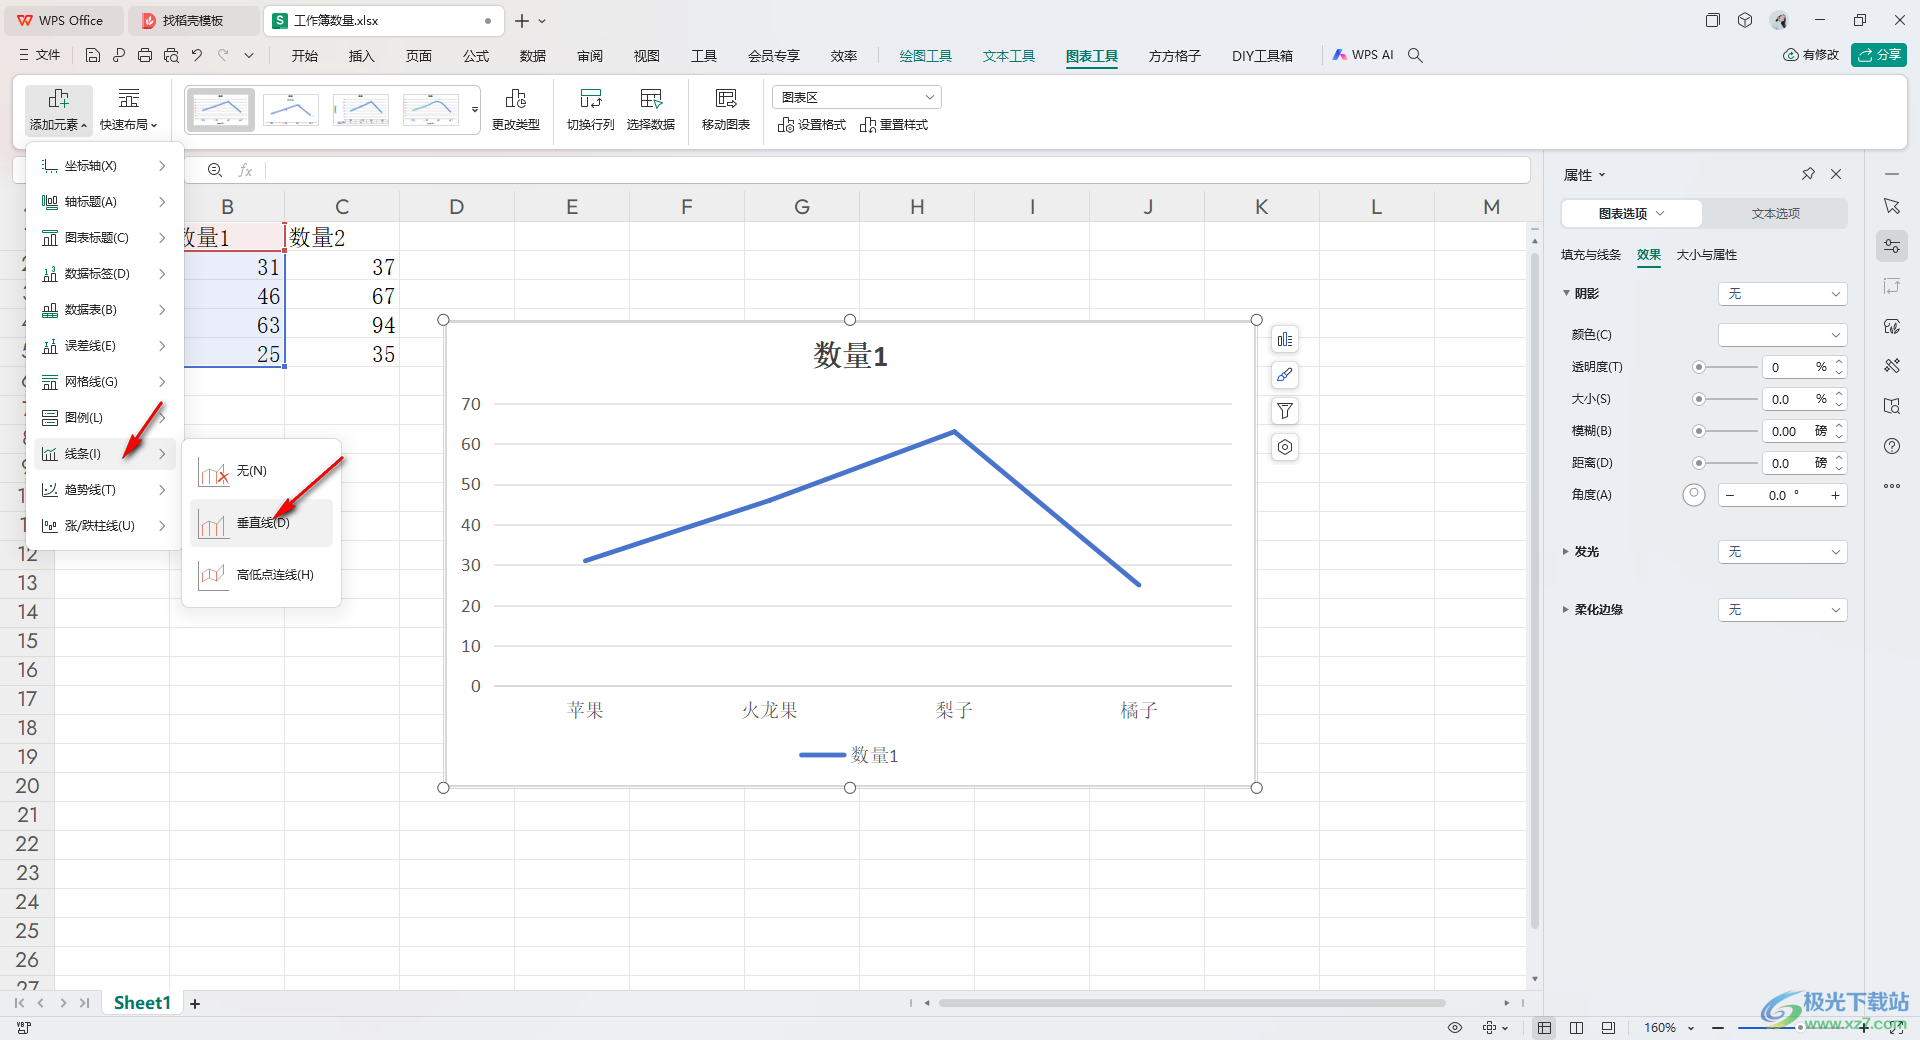Click the print icon in quick toolbar

(145, 55)
